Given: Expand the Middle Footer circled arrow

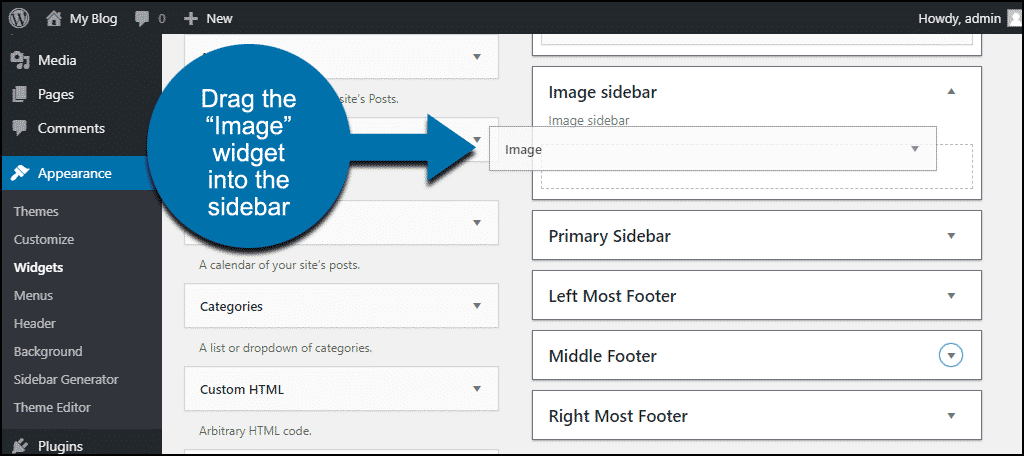Looking at the screenshot, I should pos(951,356).
